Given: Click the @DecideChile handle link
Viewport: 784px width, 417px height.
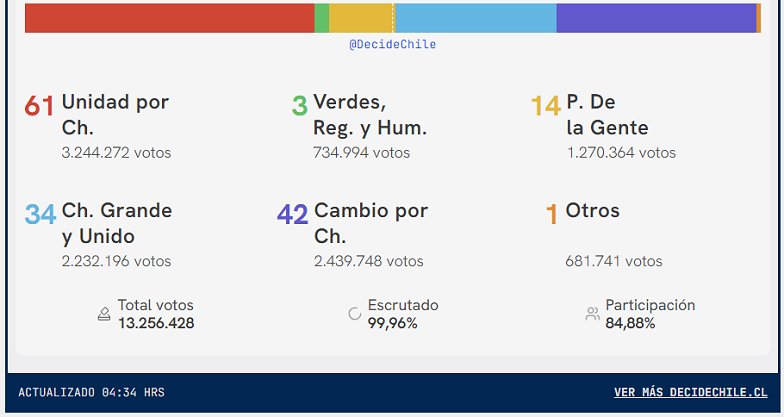Looking at the screenshot, I should 392,45.
